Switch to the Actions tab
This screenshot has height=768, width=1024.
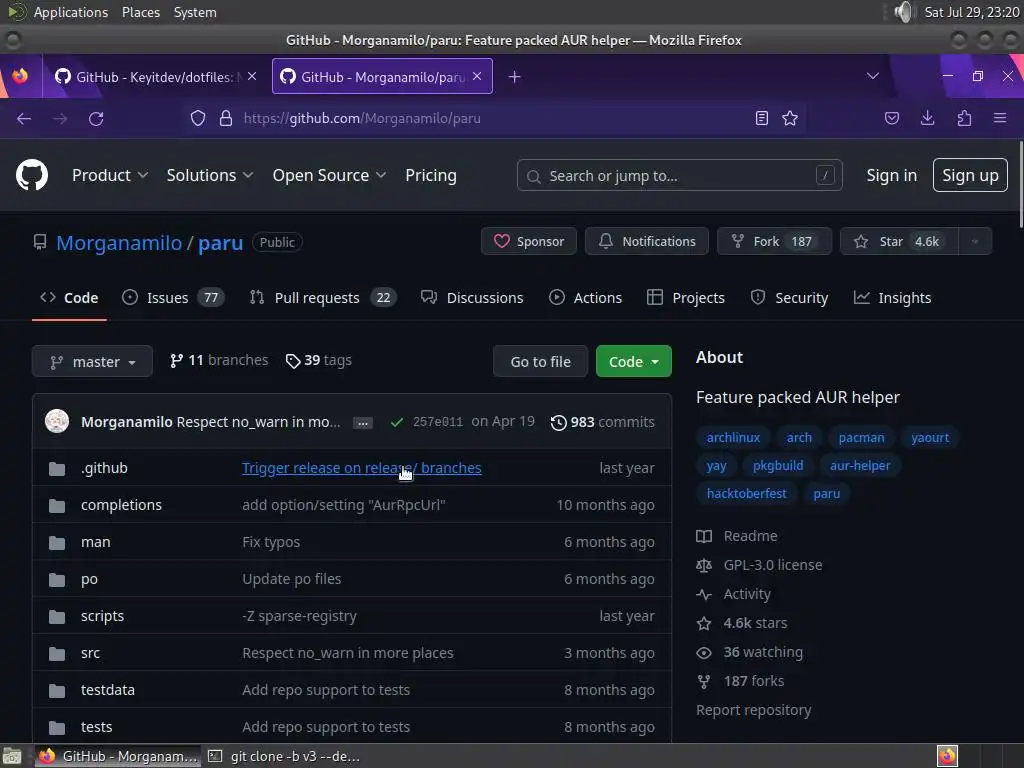pyautogui.click(x=585, y=298)
